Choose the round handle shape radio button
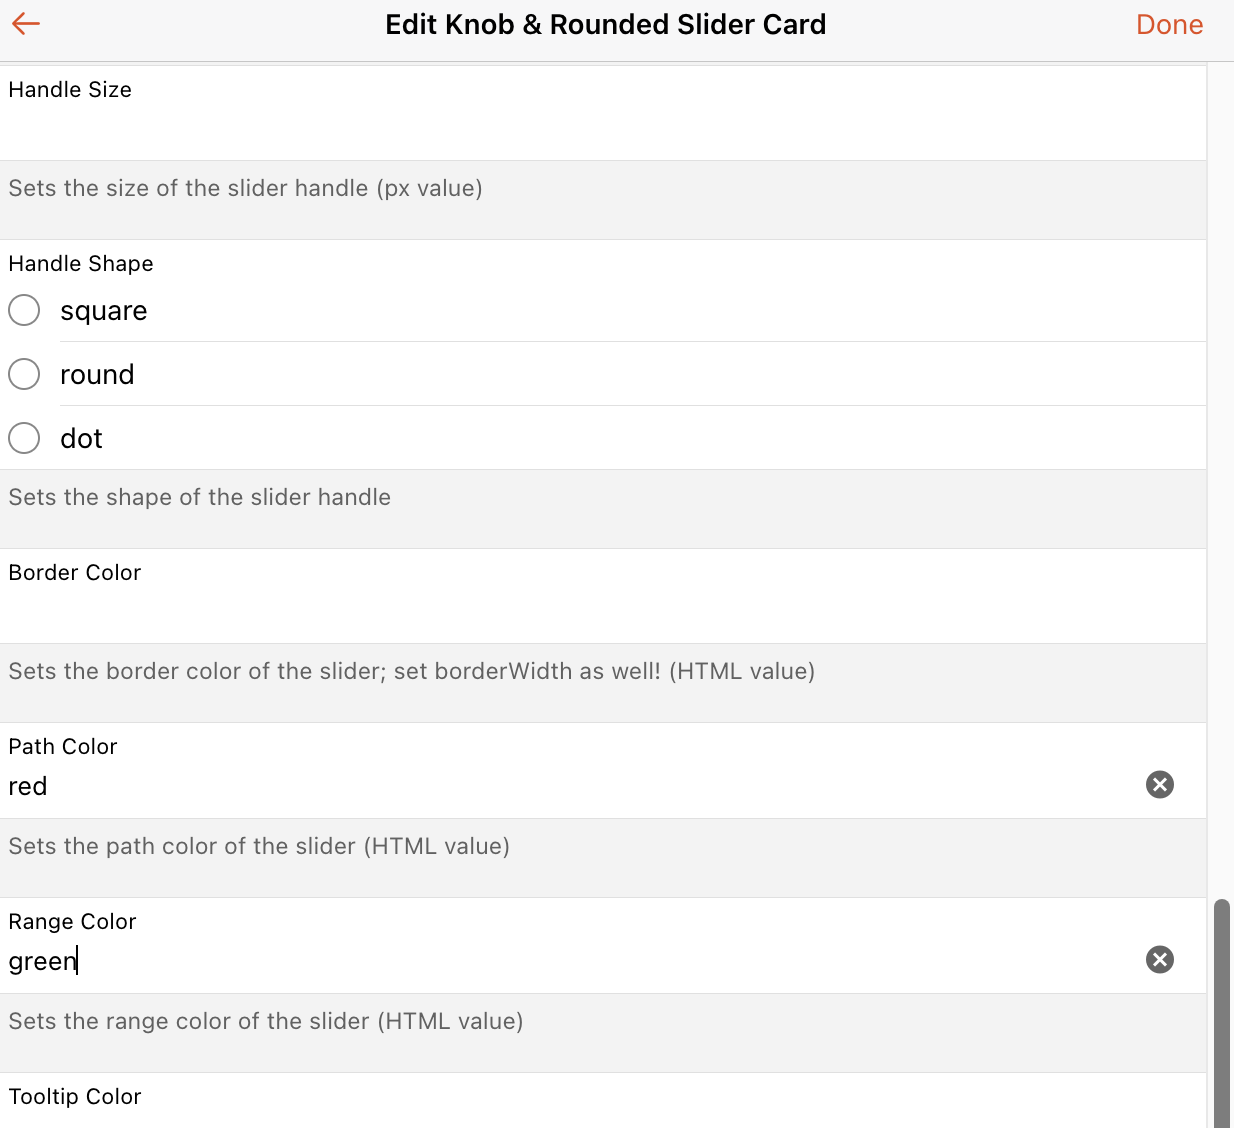 (x=24, y=374)
